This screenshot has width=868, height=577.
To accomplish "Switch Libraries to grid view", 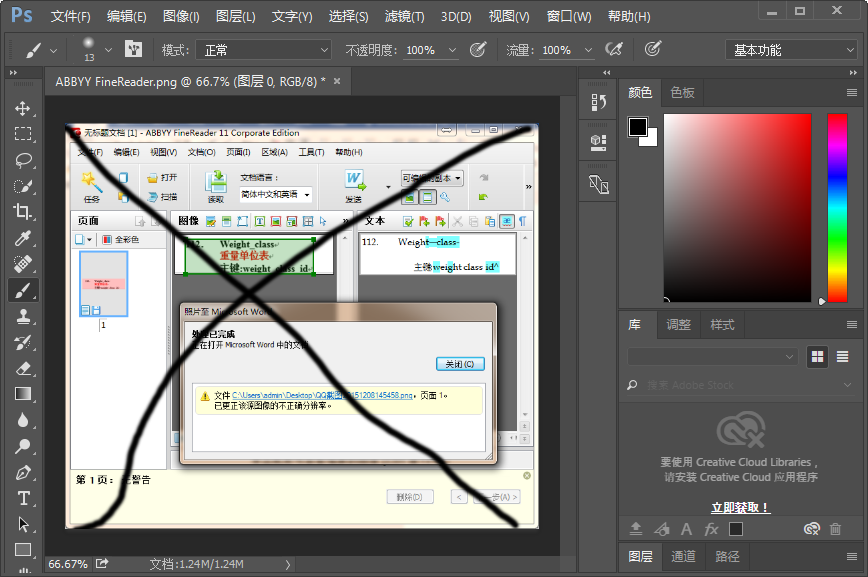I will 817,357.
